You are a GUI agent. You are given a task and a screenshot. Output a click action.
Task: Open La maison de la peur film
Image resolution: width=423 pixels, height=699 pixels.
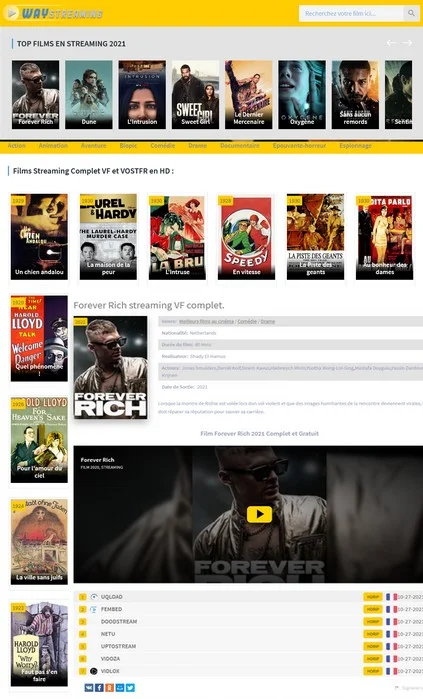coord(108,237)
